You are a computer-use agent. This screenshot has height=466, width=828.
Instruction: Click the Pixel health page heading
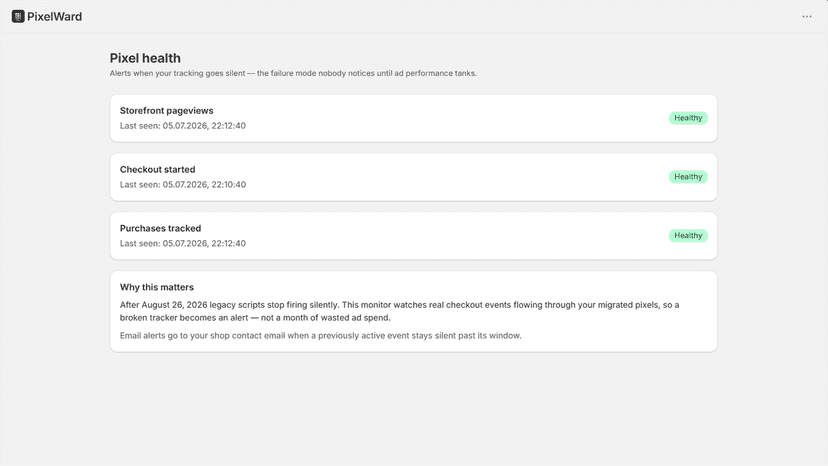click(145, 58)
